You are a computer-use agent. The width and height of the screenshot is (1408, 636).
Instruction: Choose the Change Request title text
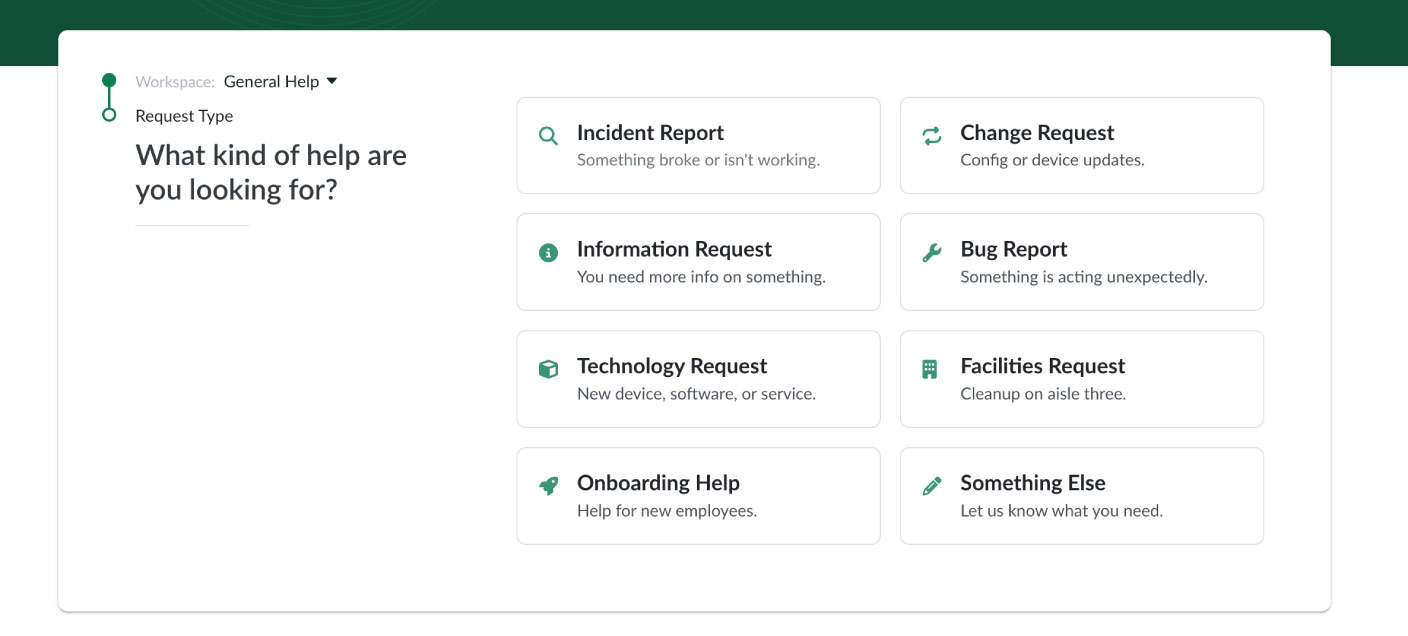point(1037,133)
